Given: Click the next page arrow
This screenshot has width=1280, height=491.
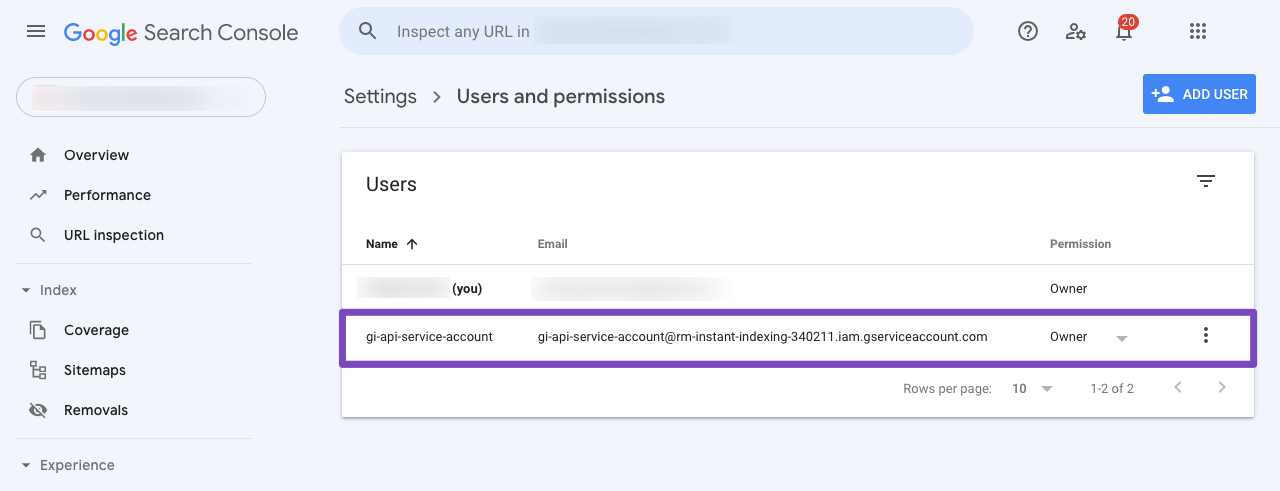Looking at the screenshot, I should pyautogui.click(x=1222, y=388).
